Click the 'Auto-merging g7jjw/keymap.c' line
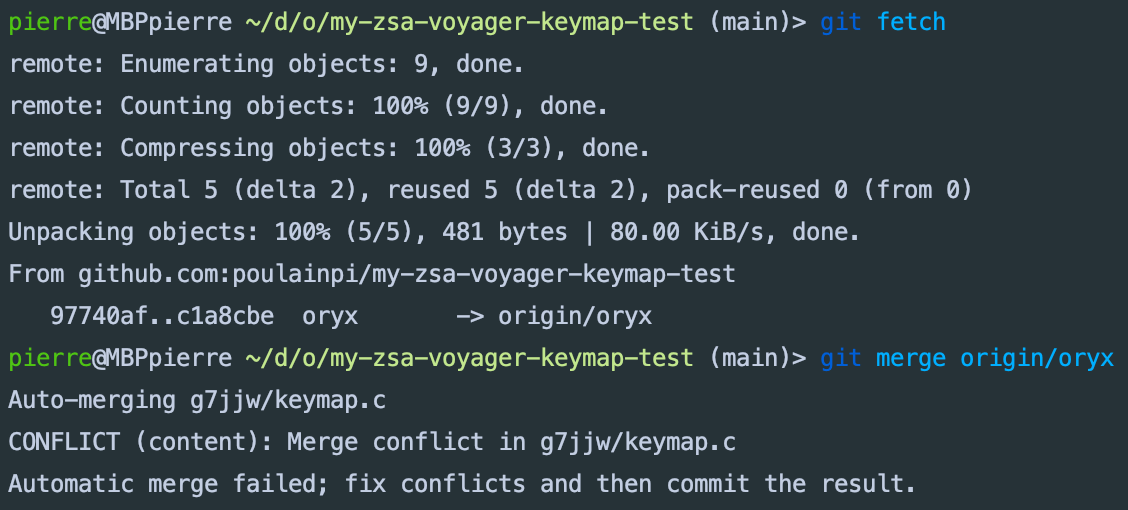Image resolution: width=1128 pixels, height=510 pixels. (197, 400)
